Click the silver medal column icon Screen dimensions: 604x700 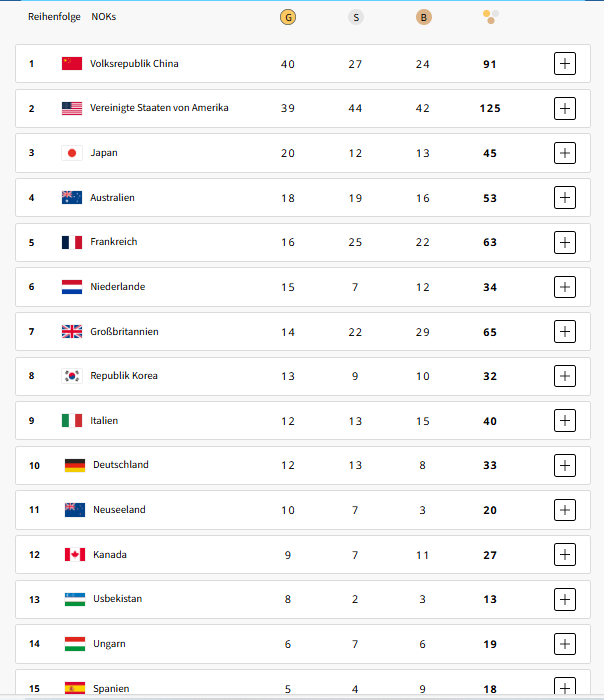(355, 17)
